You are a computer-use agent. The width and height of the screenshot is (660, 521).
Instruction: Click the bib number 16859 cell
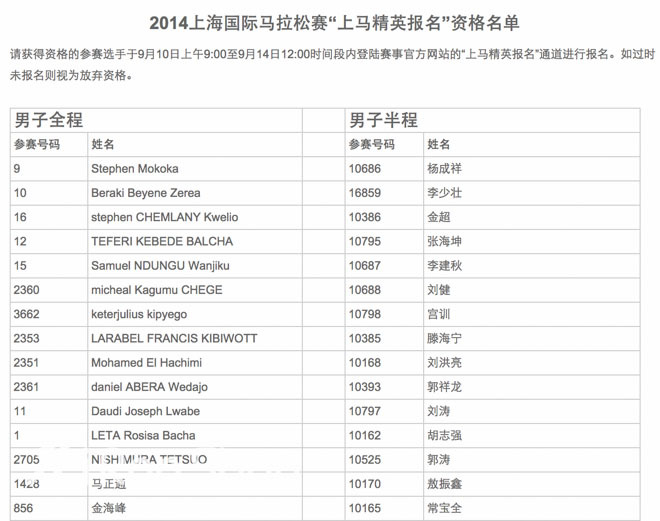[x=365, y=193]
